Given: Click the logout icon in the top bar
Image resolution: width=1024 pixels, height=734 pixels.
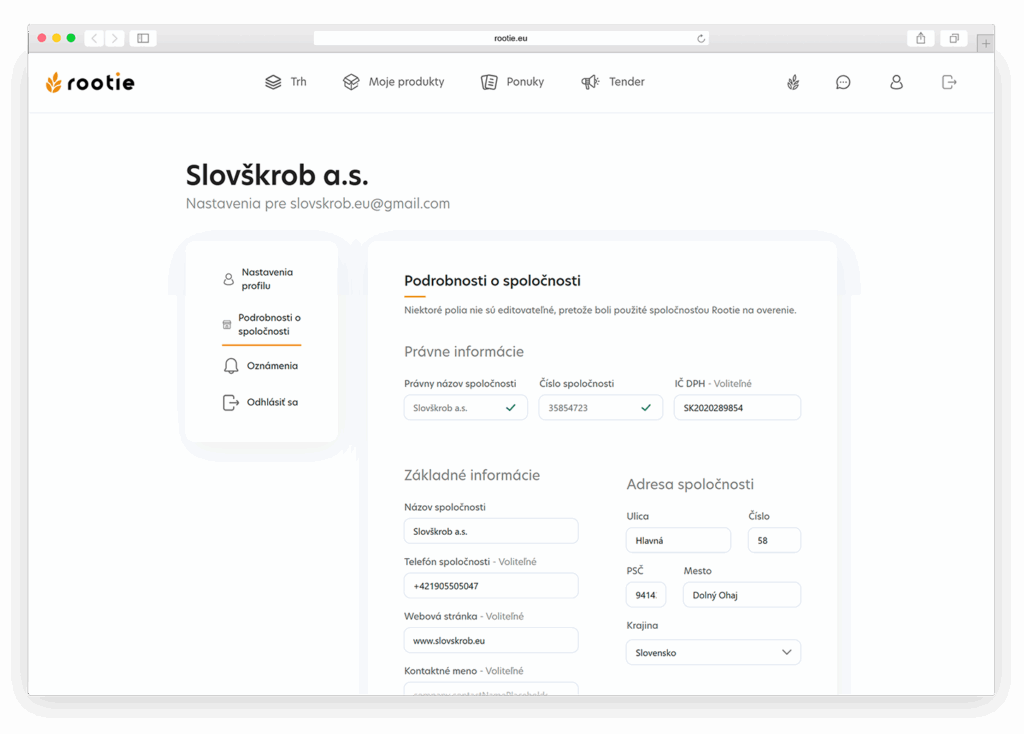Looking at the screenshot, I should pyautogui.click(x=948, y=82).
